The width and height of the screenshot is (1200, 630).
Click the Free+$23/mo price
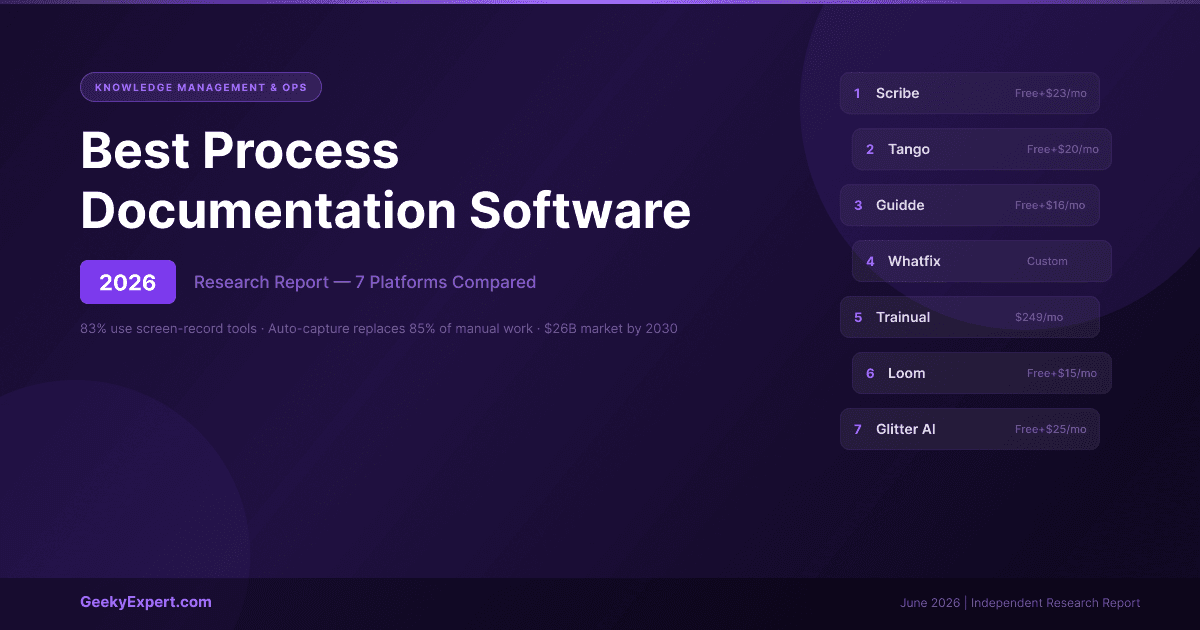[x=1051, y=93]
